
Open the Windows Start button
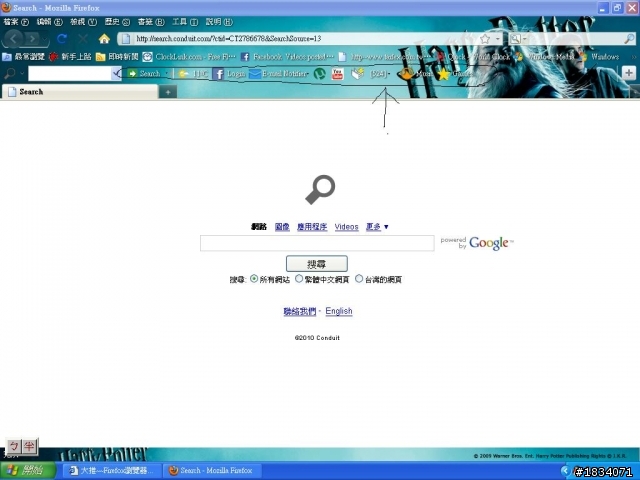click(x=28, y=471)
